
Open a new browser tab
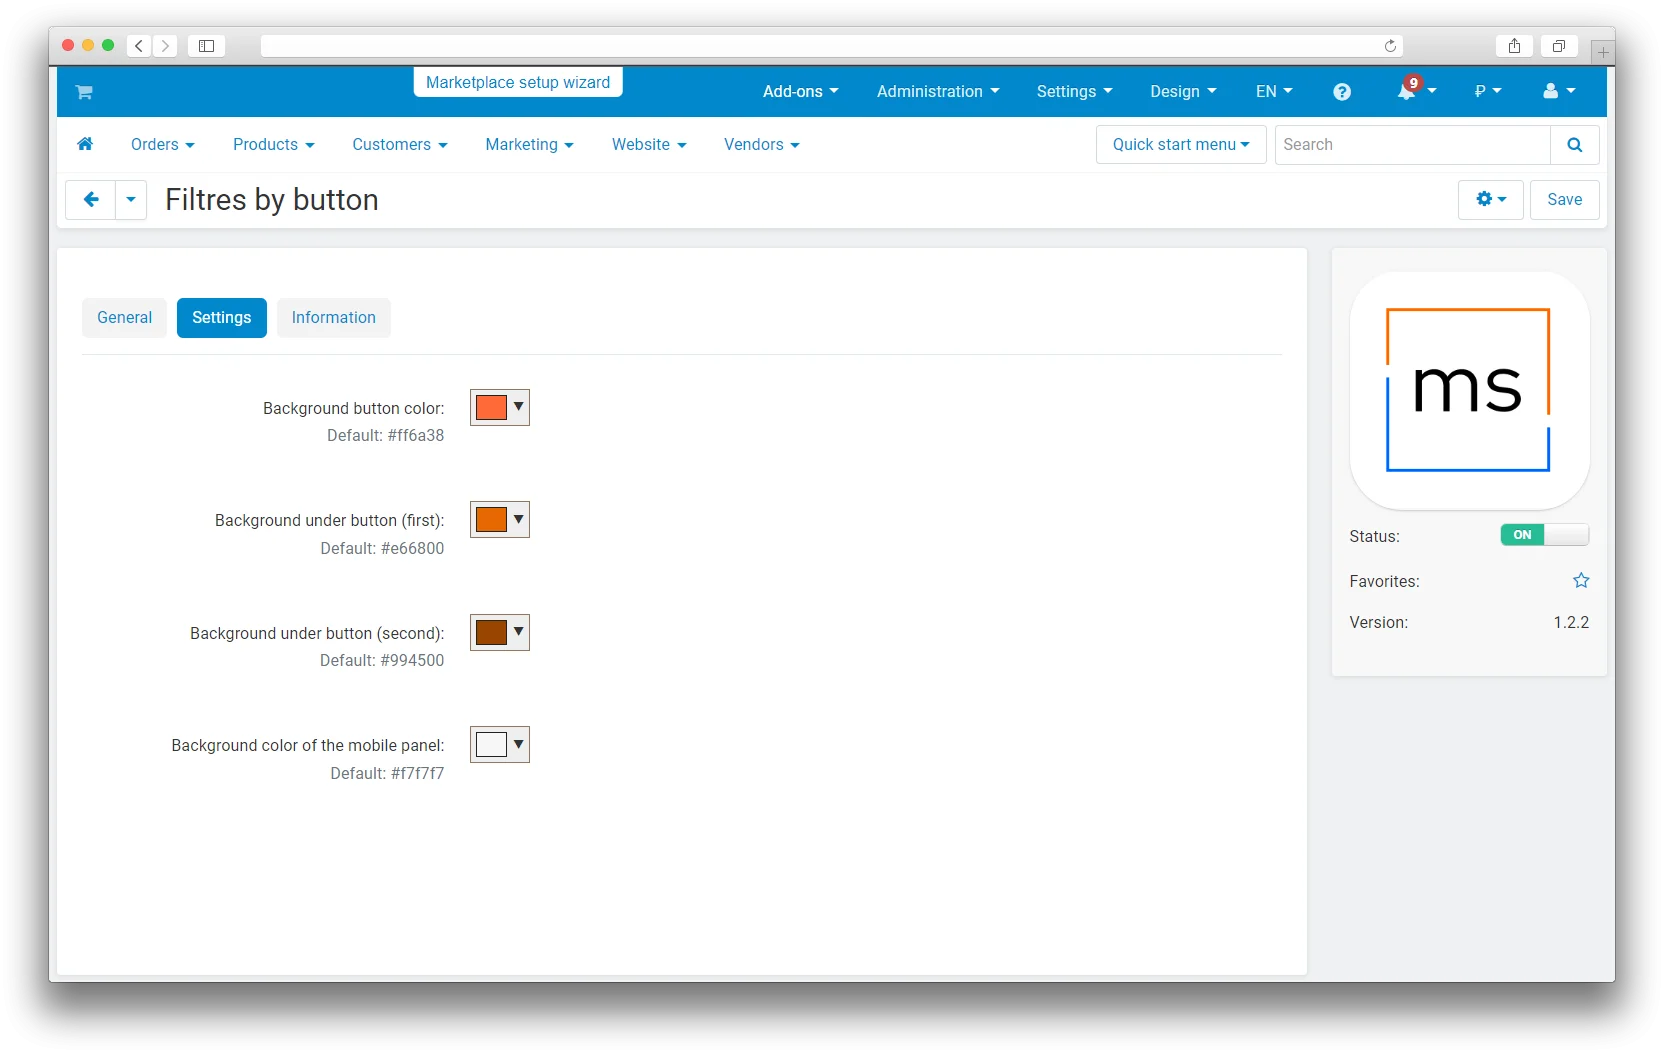pos(1602,52)
